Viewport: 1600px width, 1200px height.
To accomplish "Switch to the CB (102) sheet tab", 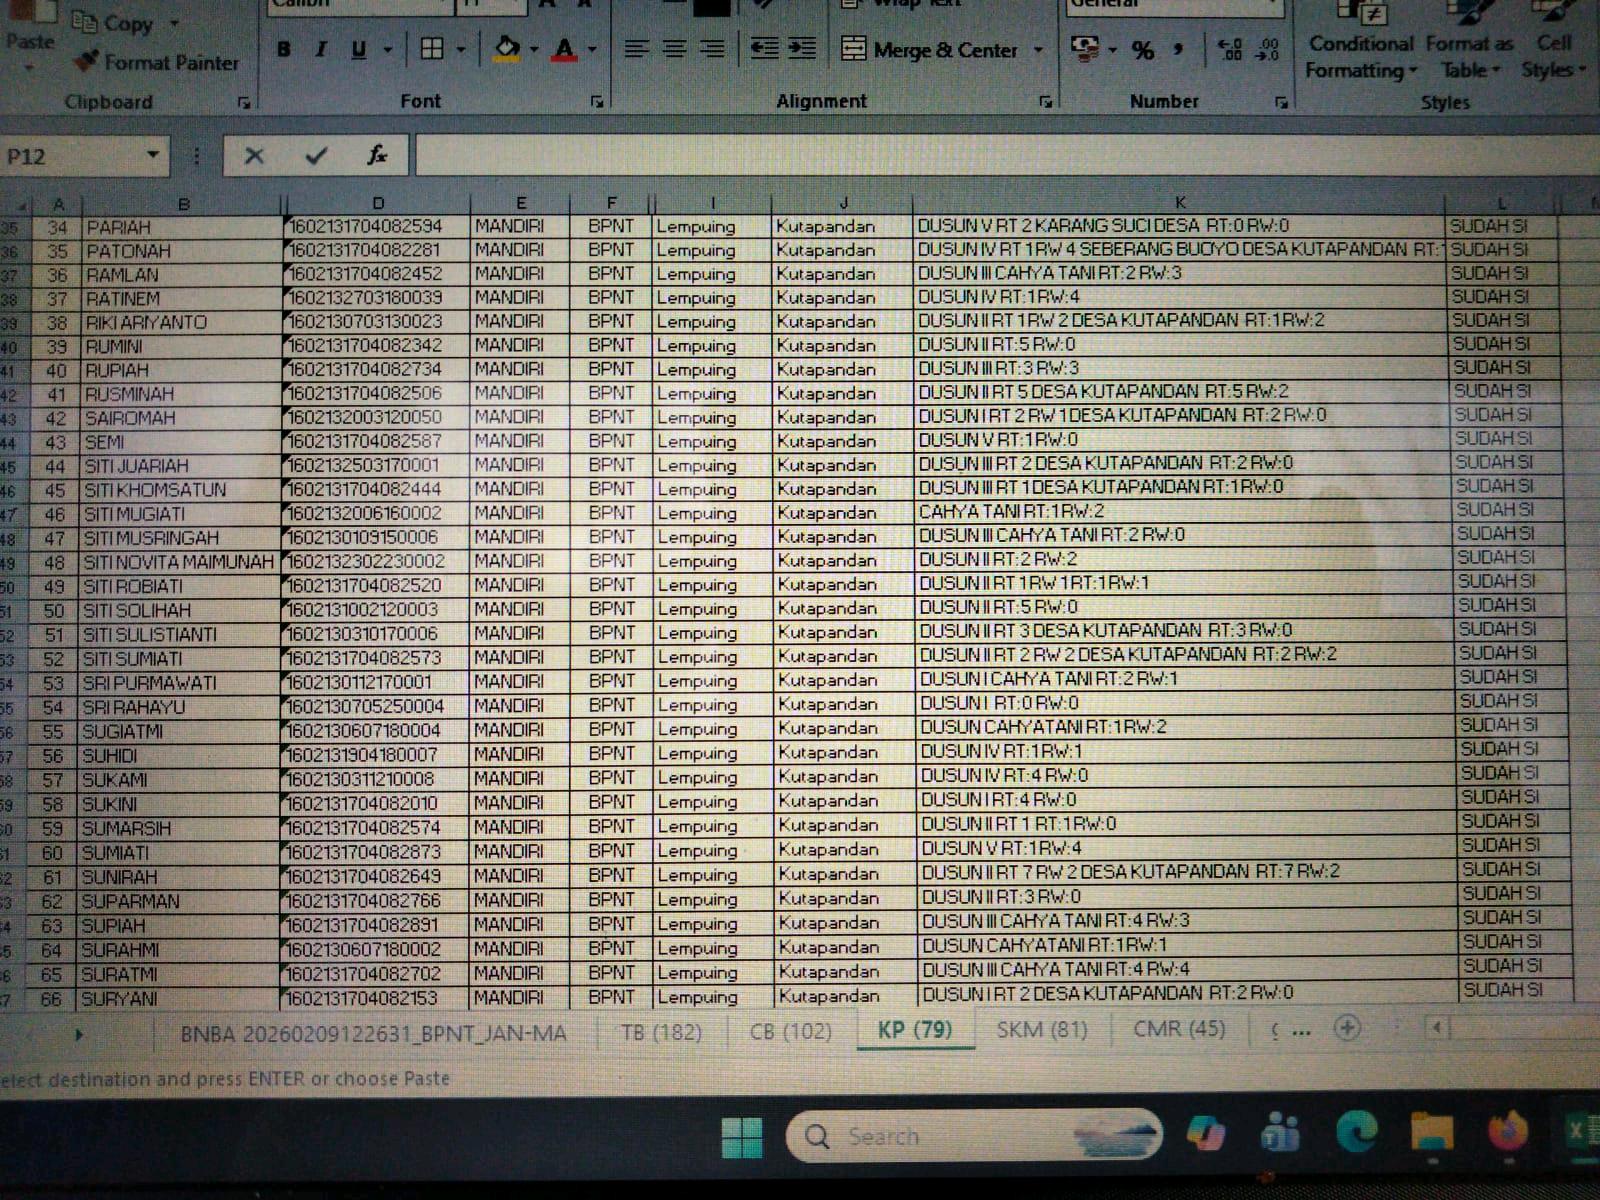I will point(790,1030).
